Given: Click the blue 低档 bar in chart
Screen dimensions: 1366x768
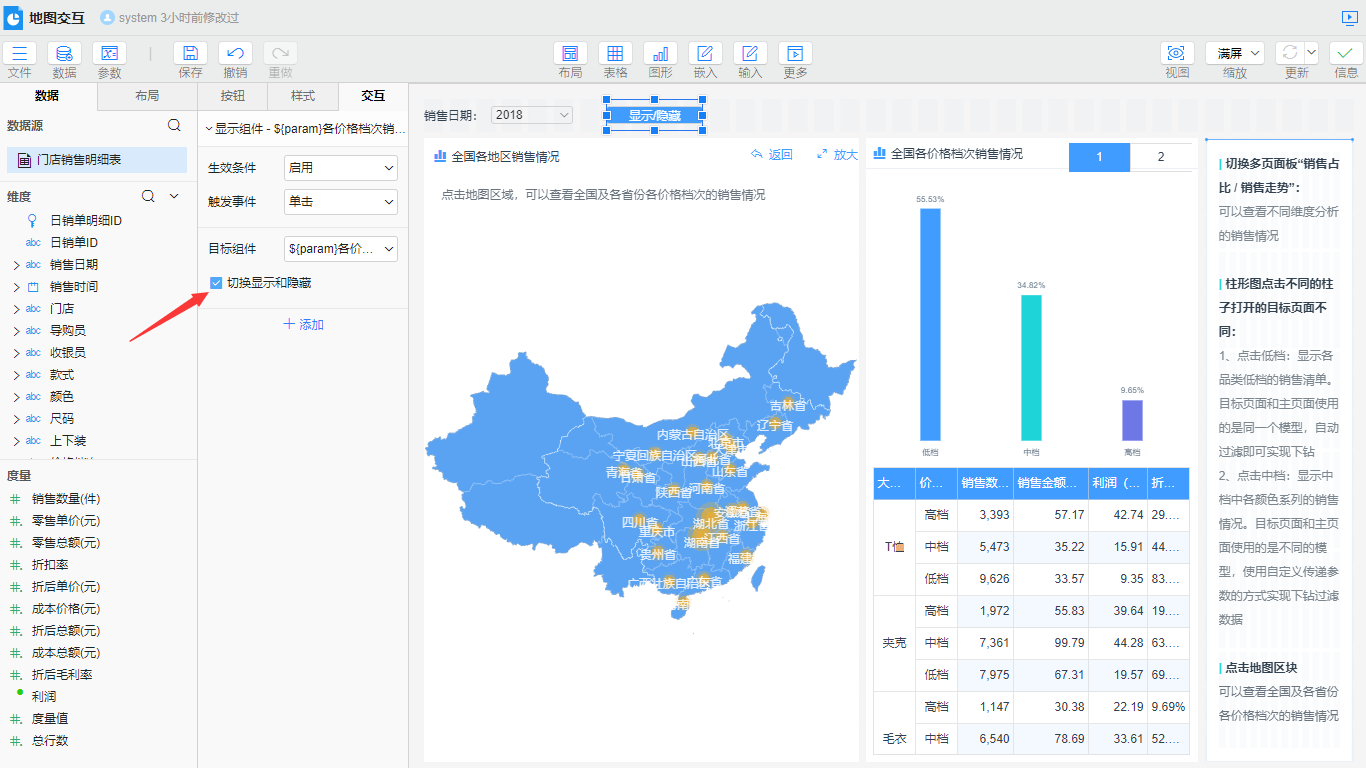Looking at the screenshot, I should pyautogui.click(x=930, y=324).
